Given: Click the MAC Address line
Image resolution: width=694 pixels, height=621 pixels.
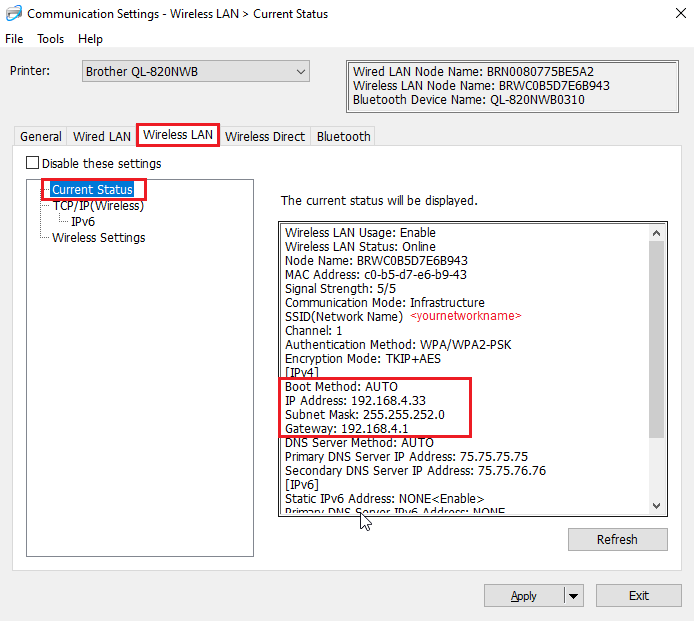Looking at the screenshot, I should pyautogui.click(x=376, y=275).
